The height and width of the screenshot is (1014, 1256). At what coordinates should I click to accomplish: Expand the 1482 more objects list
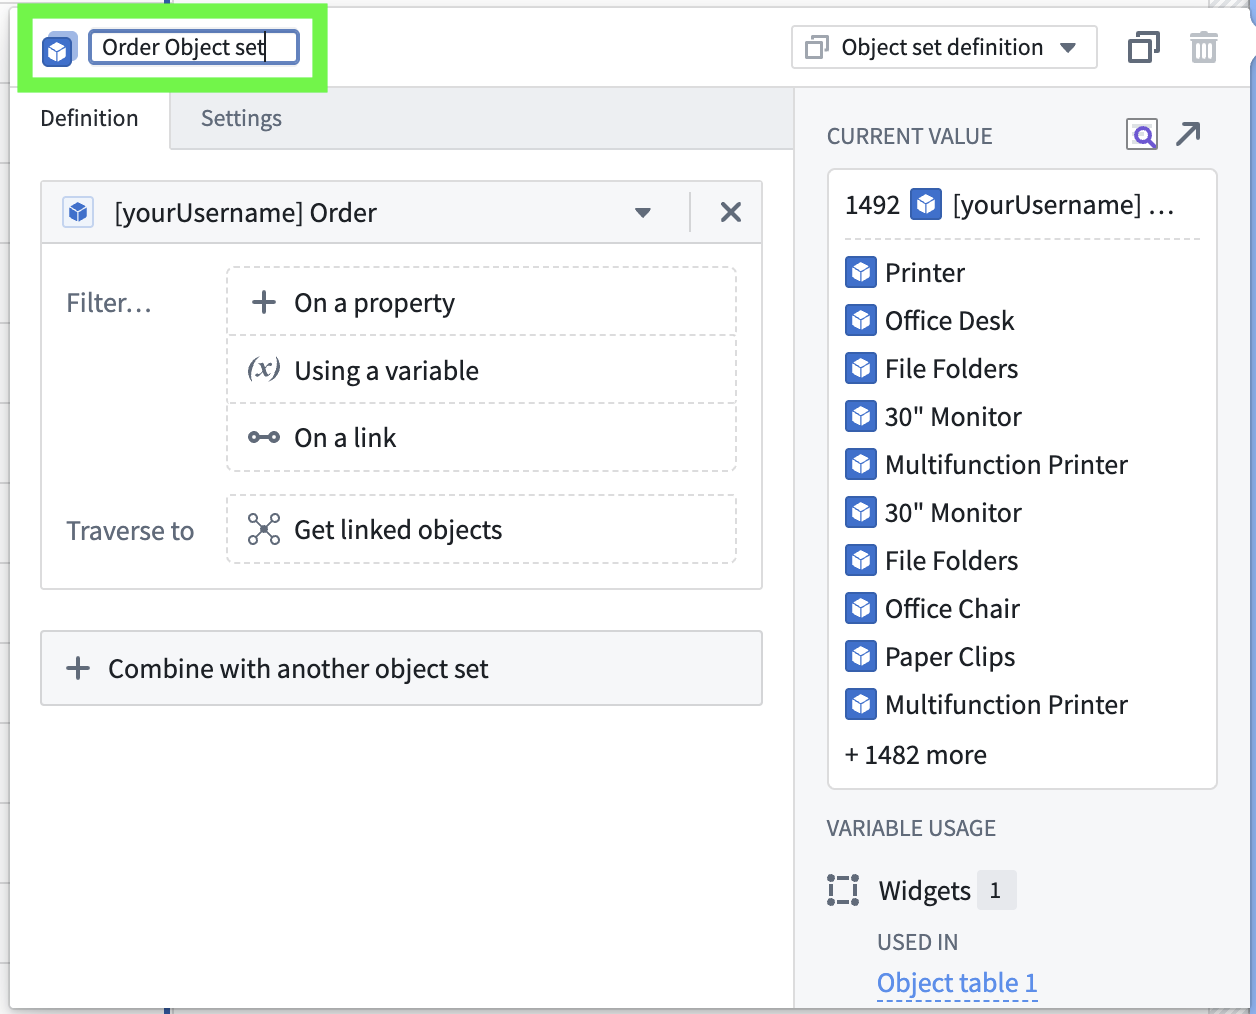tap(915, 754)
